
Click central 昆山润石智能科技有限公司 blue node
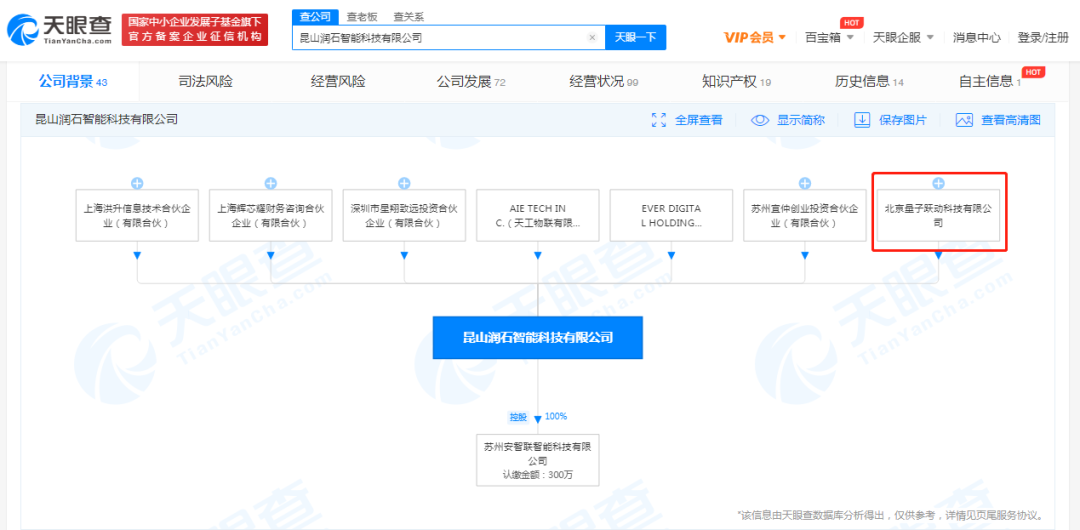pyautogui.click(x=538, y=338)
